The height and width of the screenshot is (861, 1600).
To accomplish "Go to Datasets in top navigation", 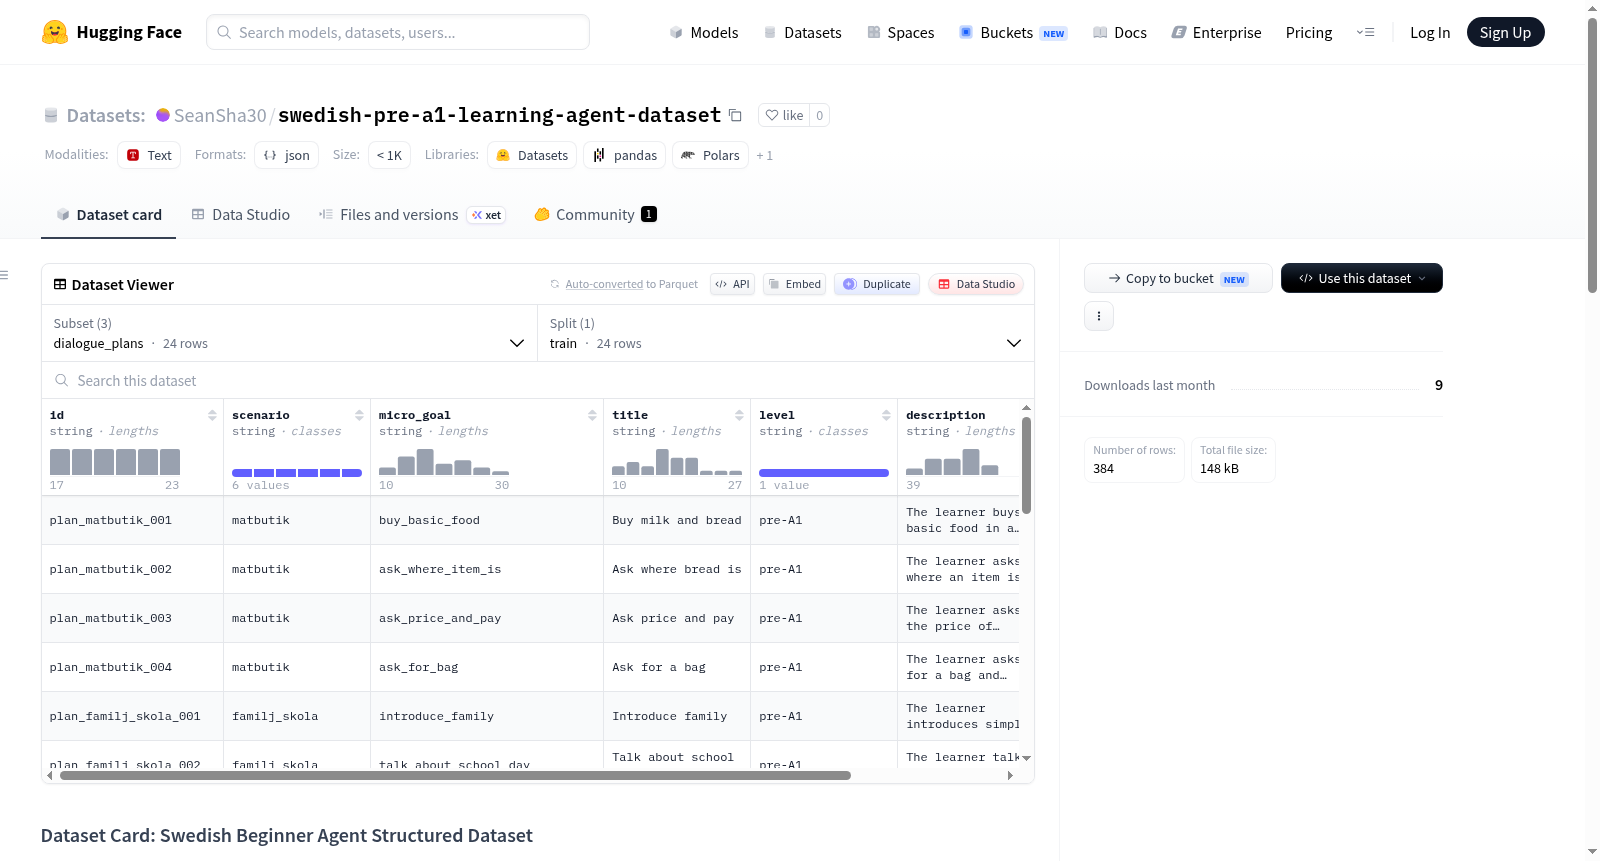I will [802, 32].
